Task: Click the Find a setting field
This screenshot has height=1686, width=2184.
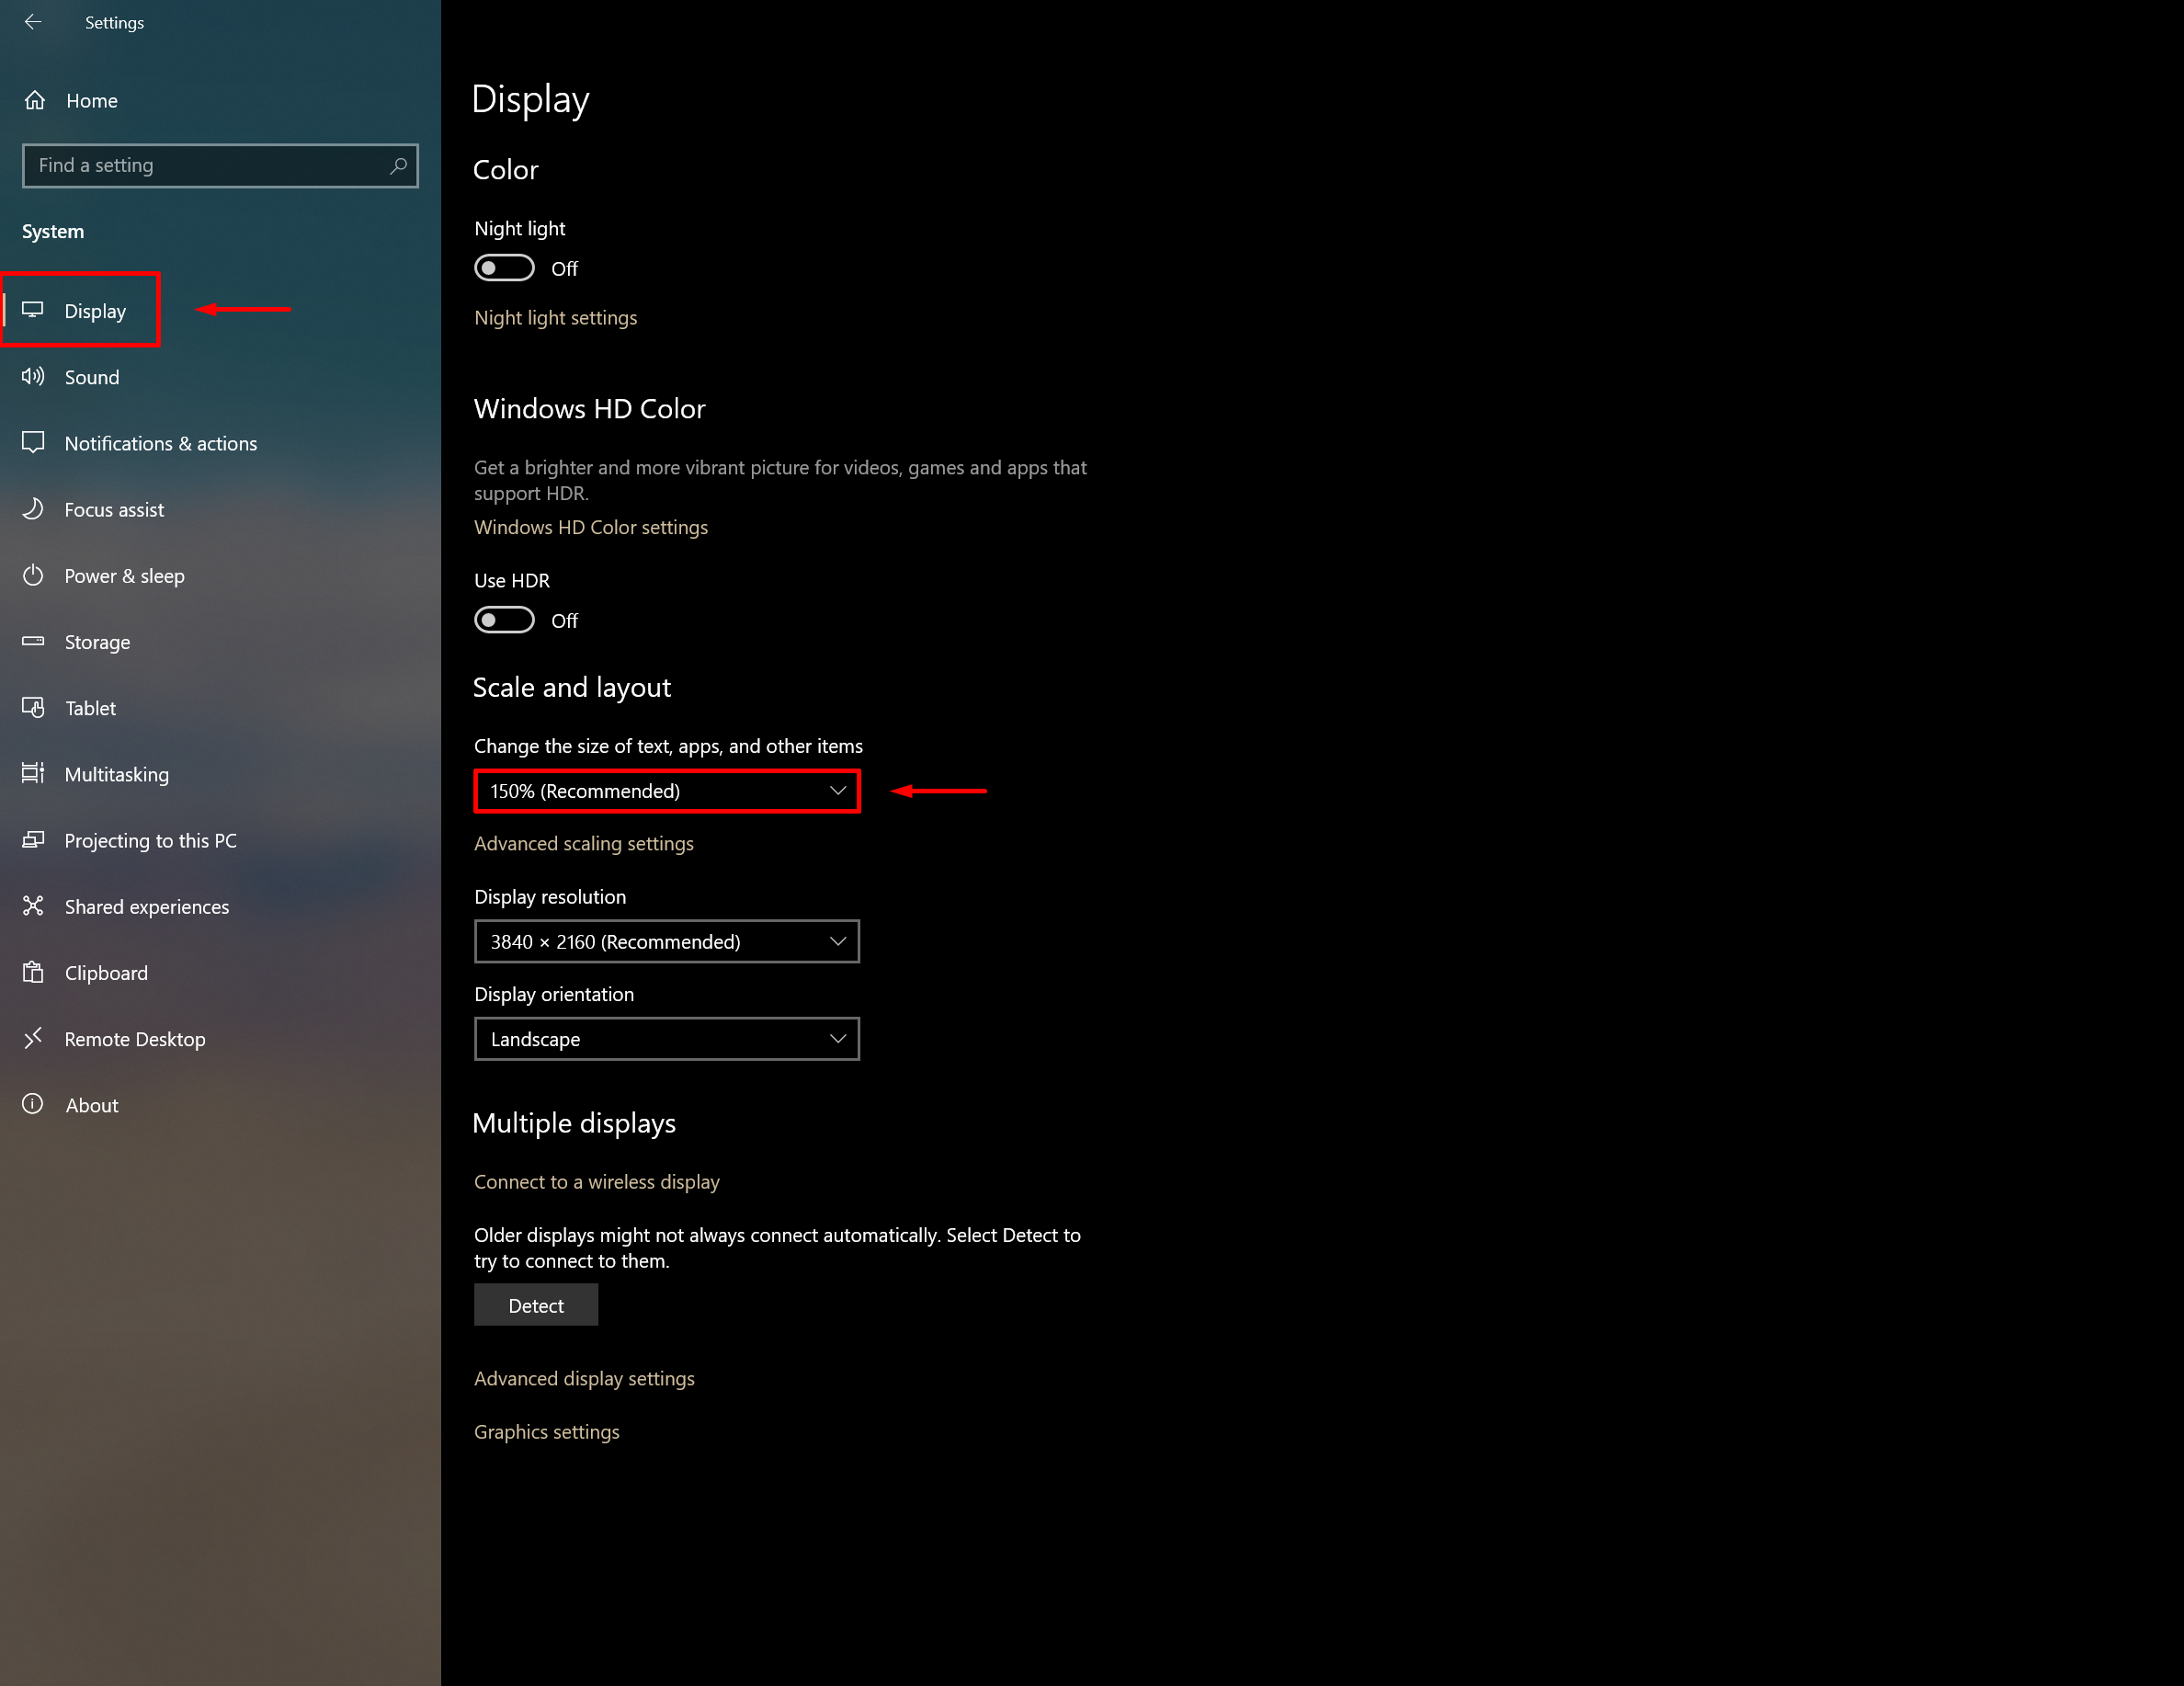Action: pos(205,165)
